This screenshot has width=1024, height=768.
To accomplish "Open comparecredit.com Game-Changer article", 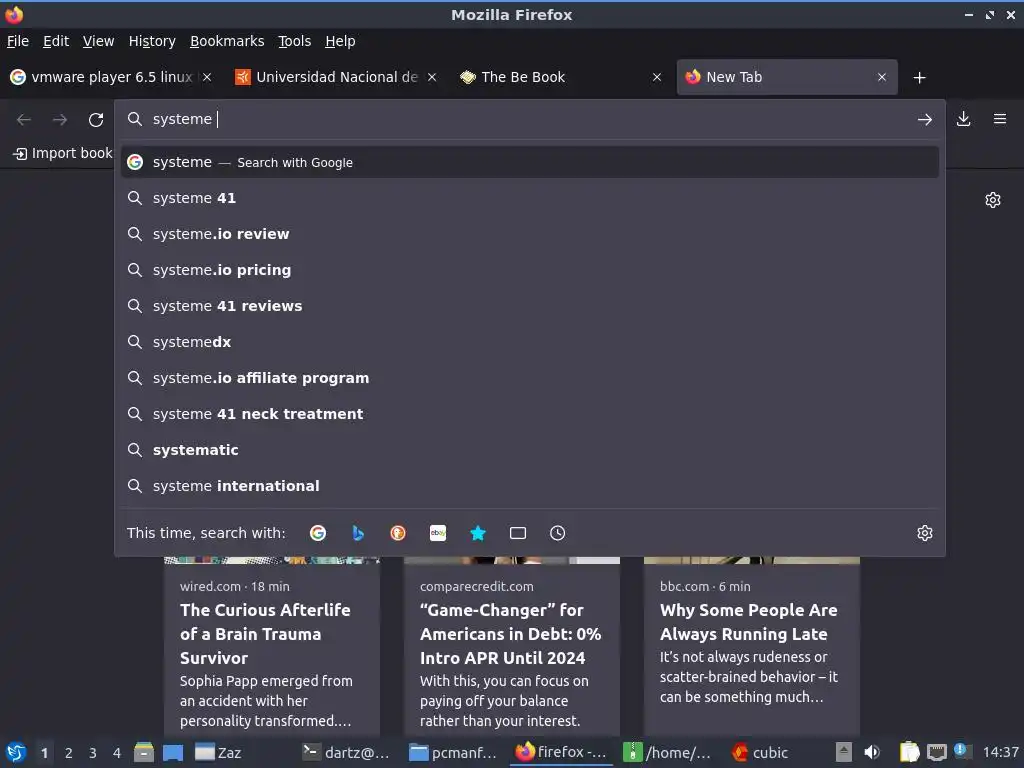I will point(511,647).
